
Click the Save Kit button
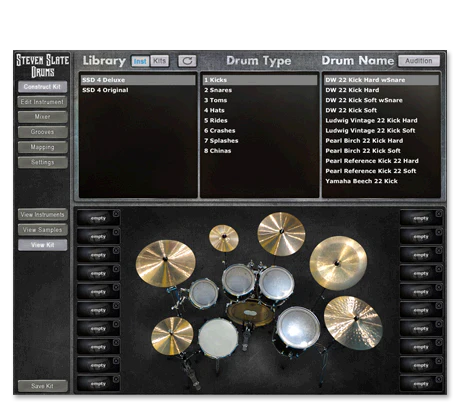tap(43, 386)
